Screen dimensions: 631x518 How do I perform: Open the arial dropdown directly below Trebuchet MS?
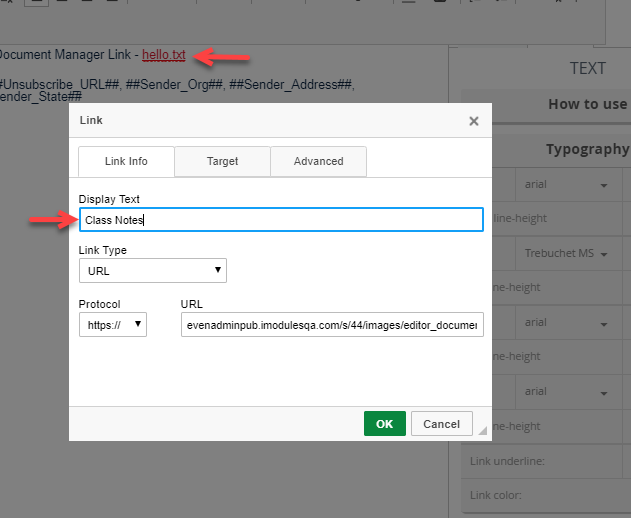click(x=565, y=322)
